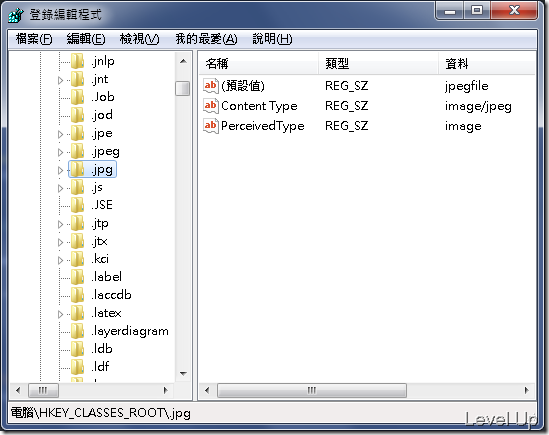Screen dimensions: 549x435
Task: Click the .layerdiagram folder icon
Action: point(77,331)
